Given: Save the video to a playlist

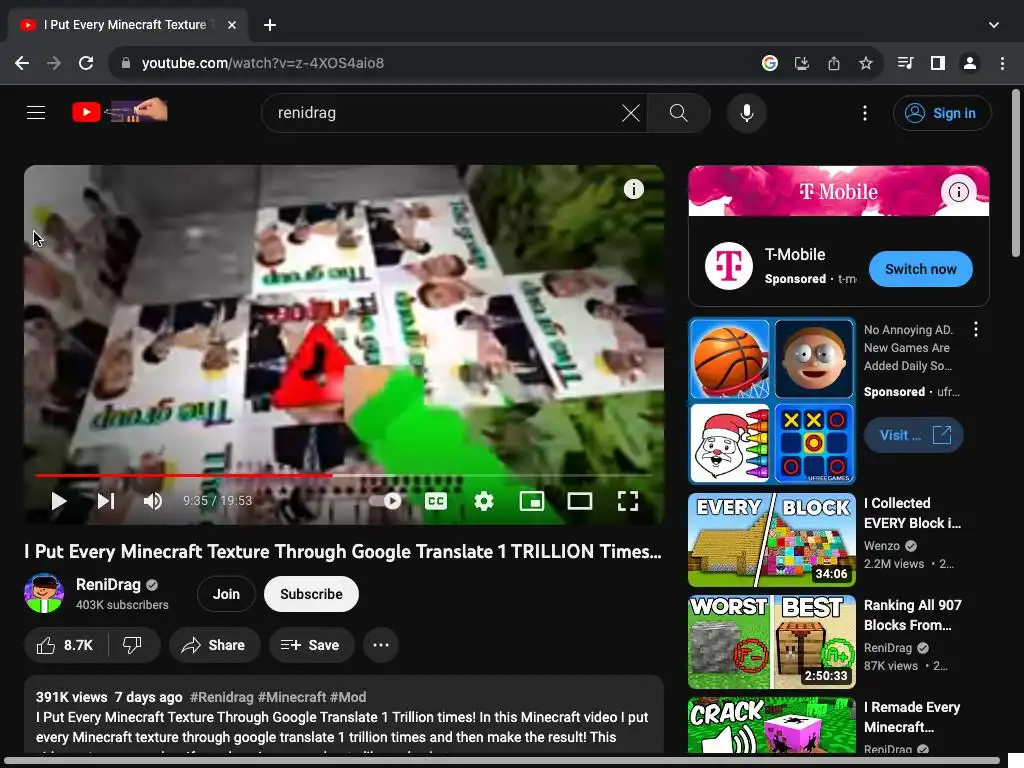Looking at the screenshot, I should (312, 645).
